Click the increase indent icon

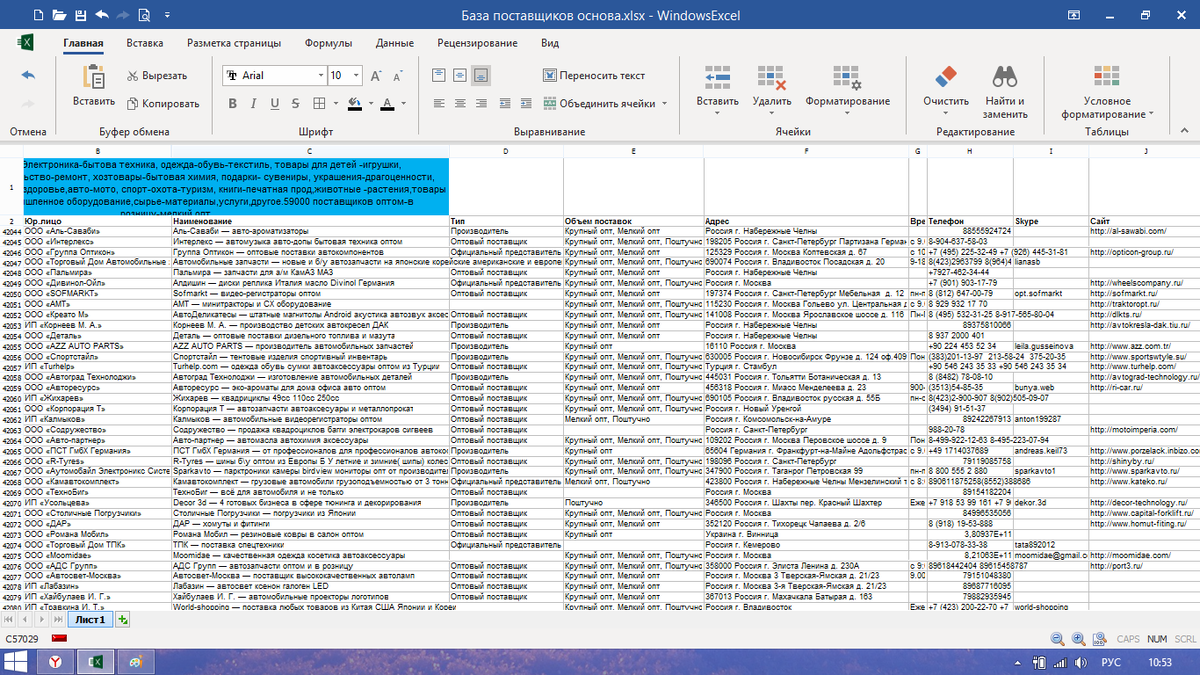pyautogui.click(x=527, y=103)
